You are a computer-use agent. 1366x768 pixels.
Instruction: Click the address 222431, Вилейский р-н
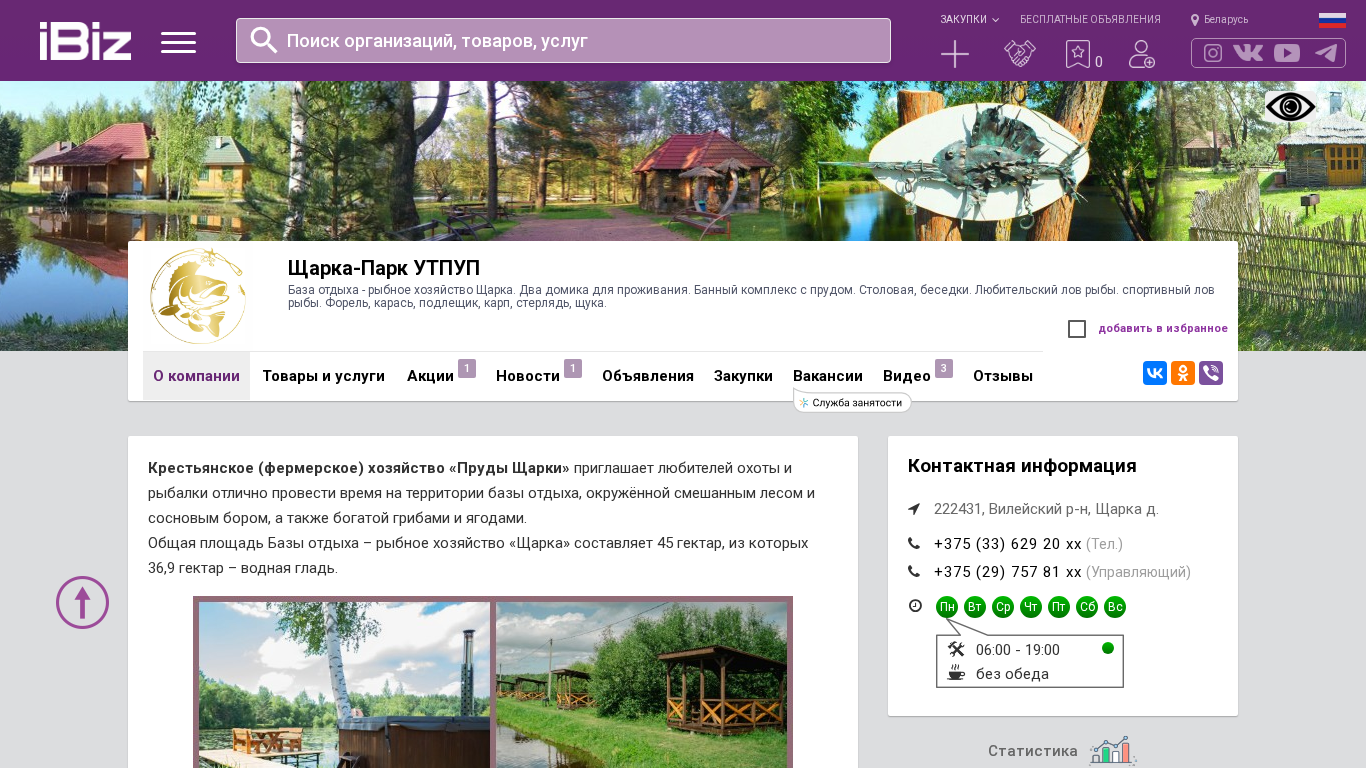point(1046,509)
